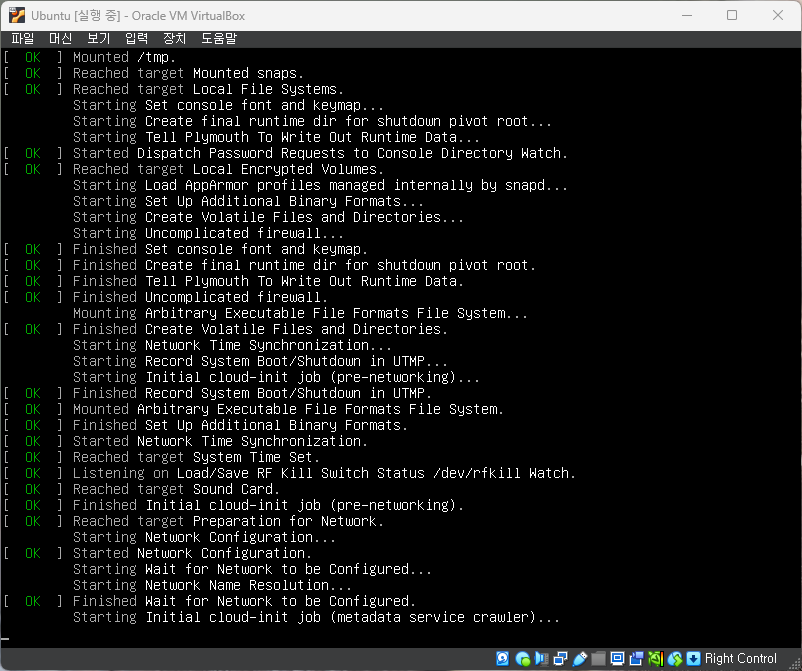
Task: Click 'Reached target Mounted snaps.' line
Action: (188, 73)
